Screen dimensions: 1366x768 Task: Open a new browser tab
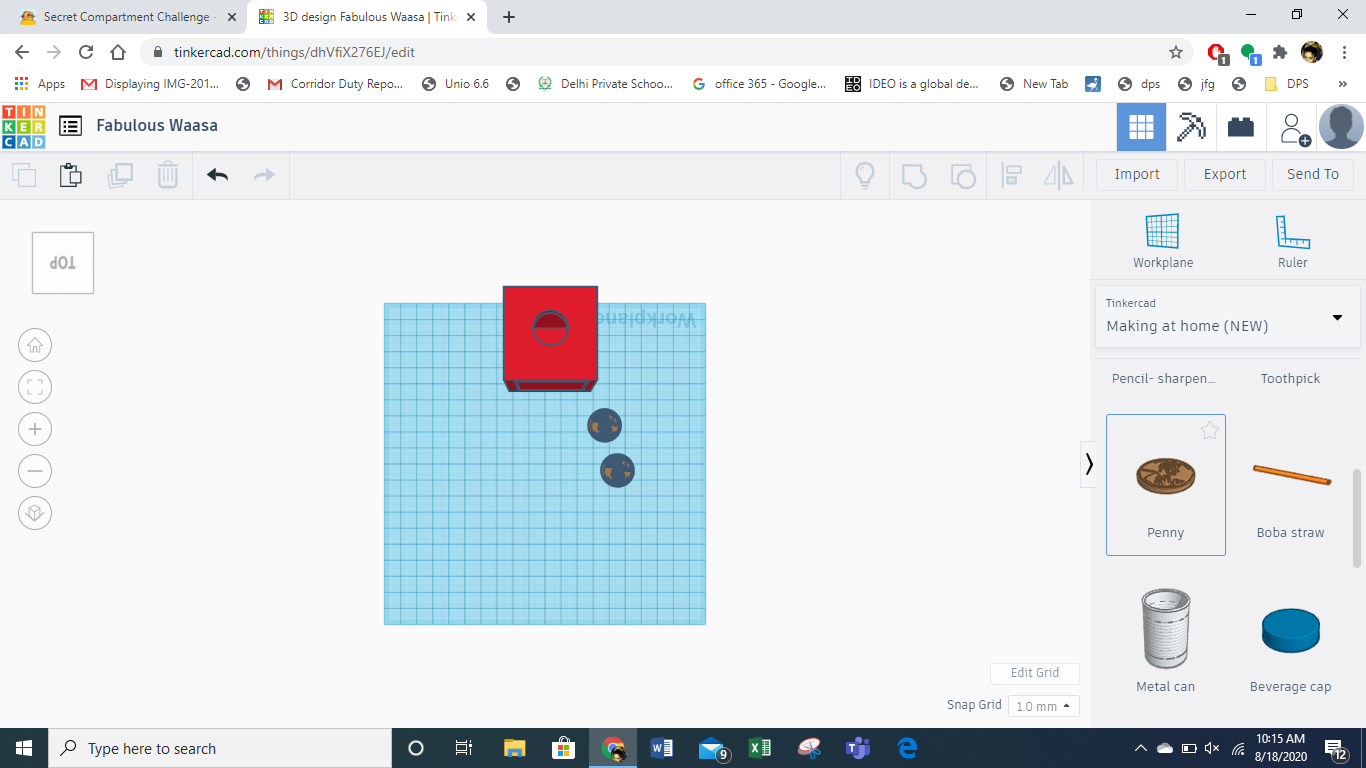click(x=509, y=17)
